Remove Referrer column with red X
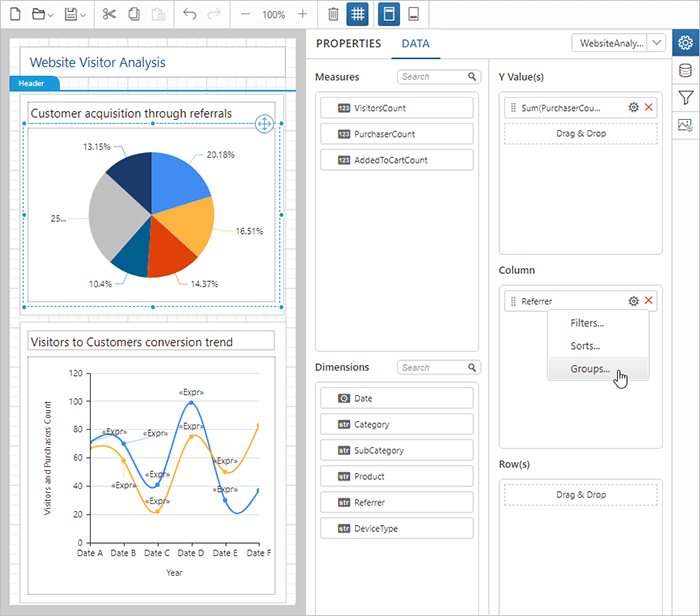This screenshot has height=616, width=700. click(x=649, y=300)
